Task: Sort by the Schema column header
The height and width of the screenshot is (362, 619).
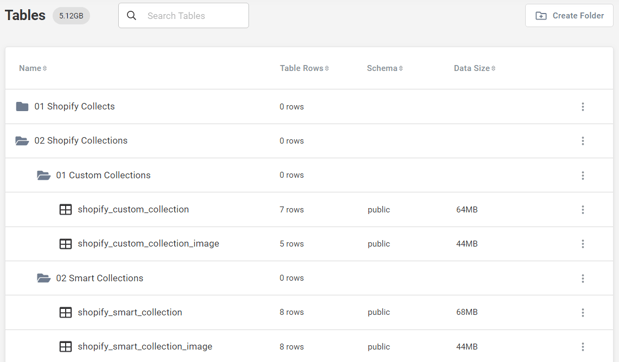Action: pos(385,68)
